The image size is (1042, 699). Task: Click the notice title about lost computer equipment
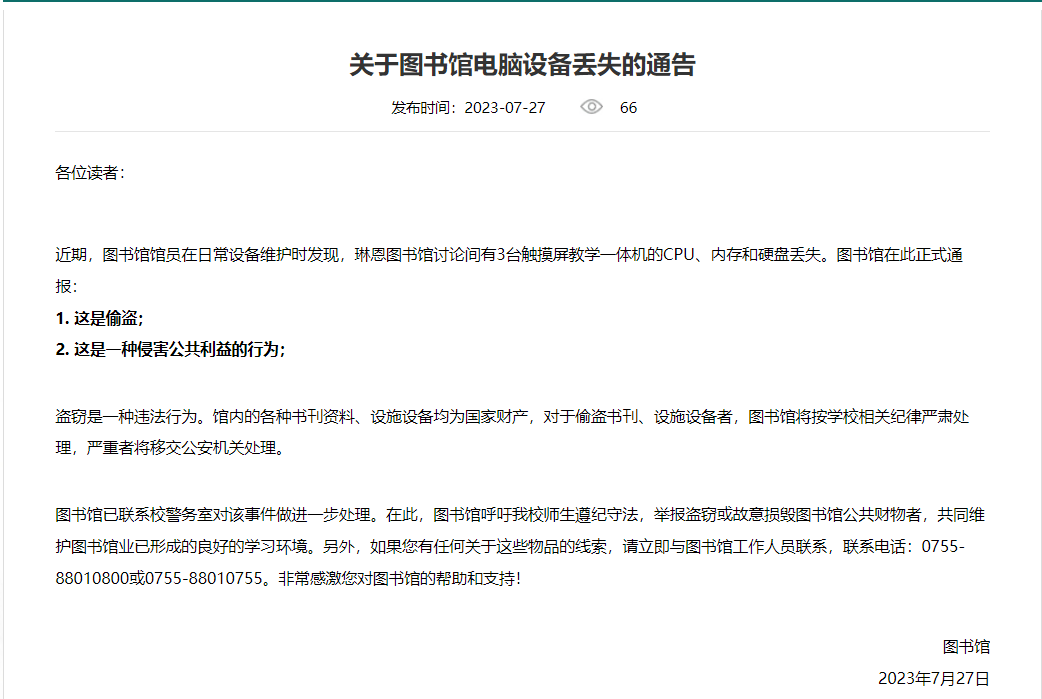(521, 65)
